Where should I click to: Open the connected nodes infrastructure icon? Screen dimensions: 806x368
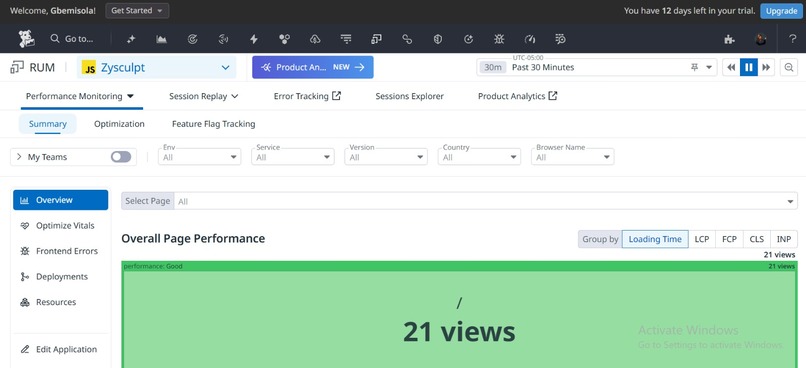[284, 39]
